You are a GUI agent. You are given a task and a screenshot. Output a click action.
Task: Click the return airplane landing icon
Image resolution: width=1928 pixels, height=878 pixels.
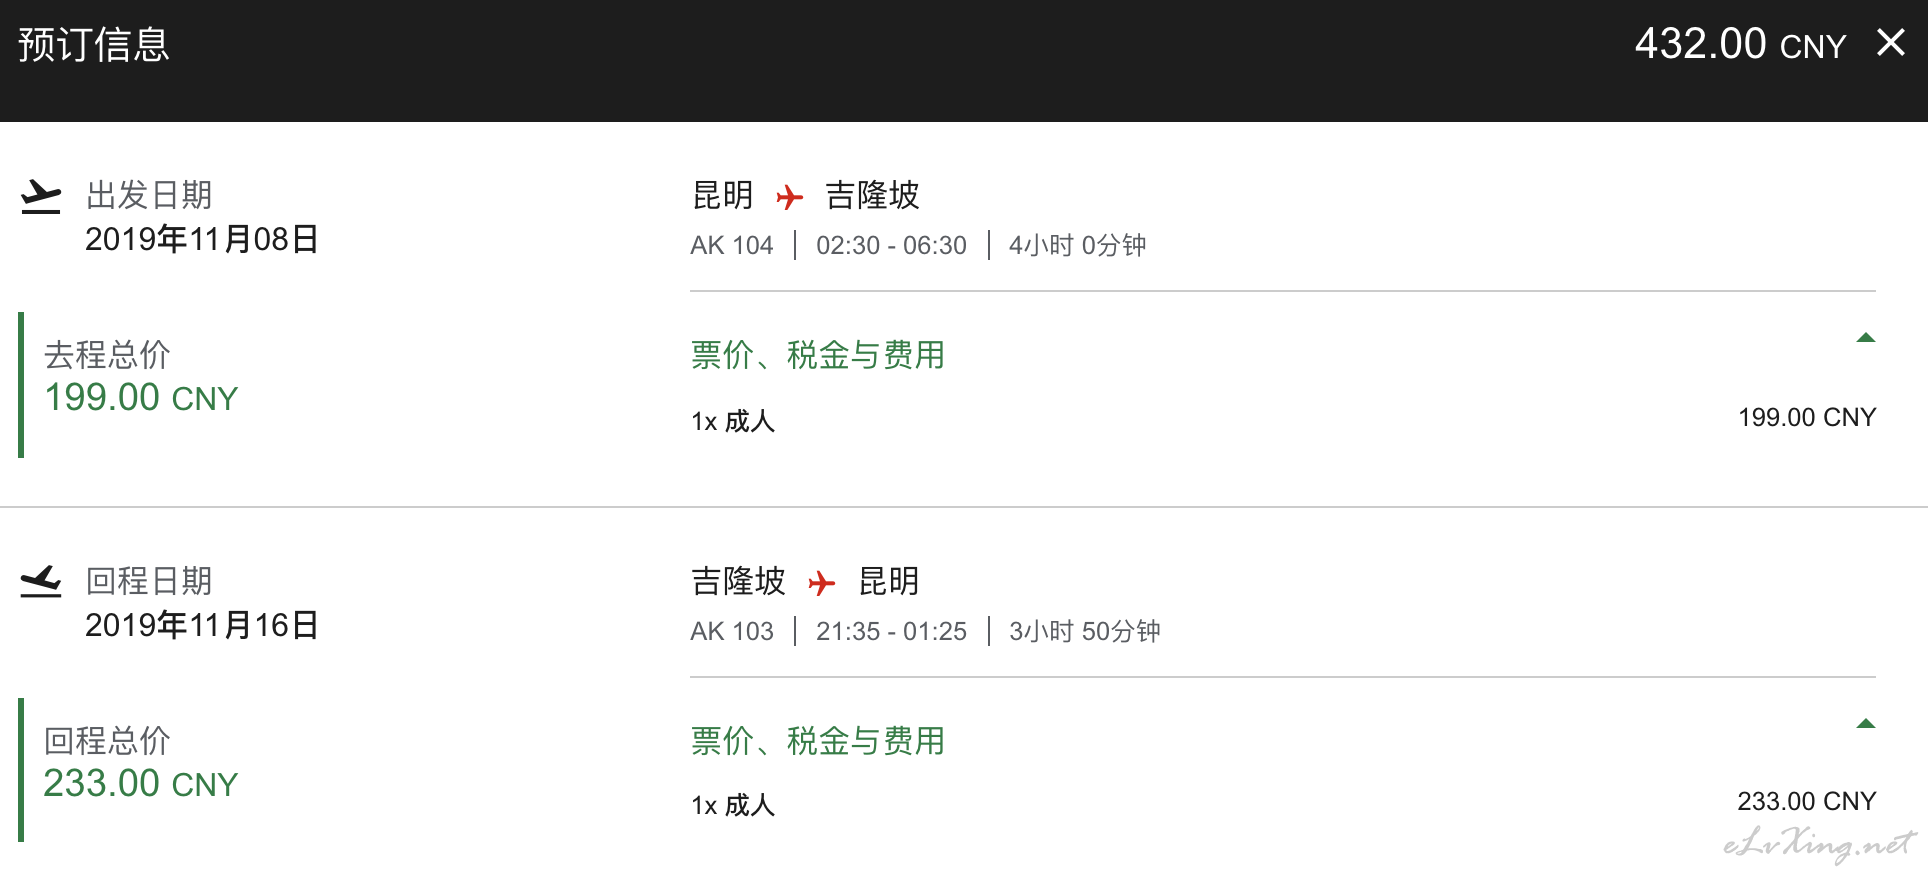coord(41,582)
